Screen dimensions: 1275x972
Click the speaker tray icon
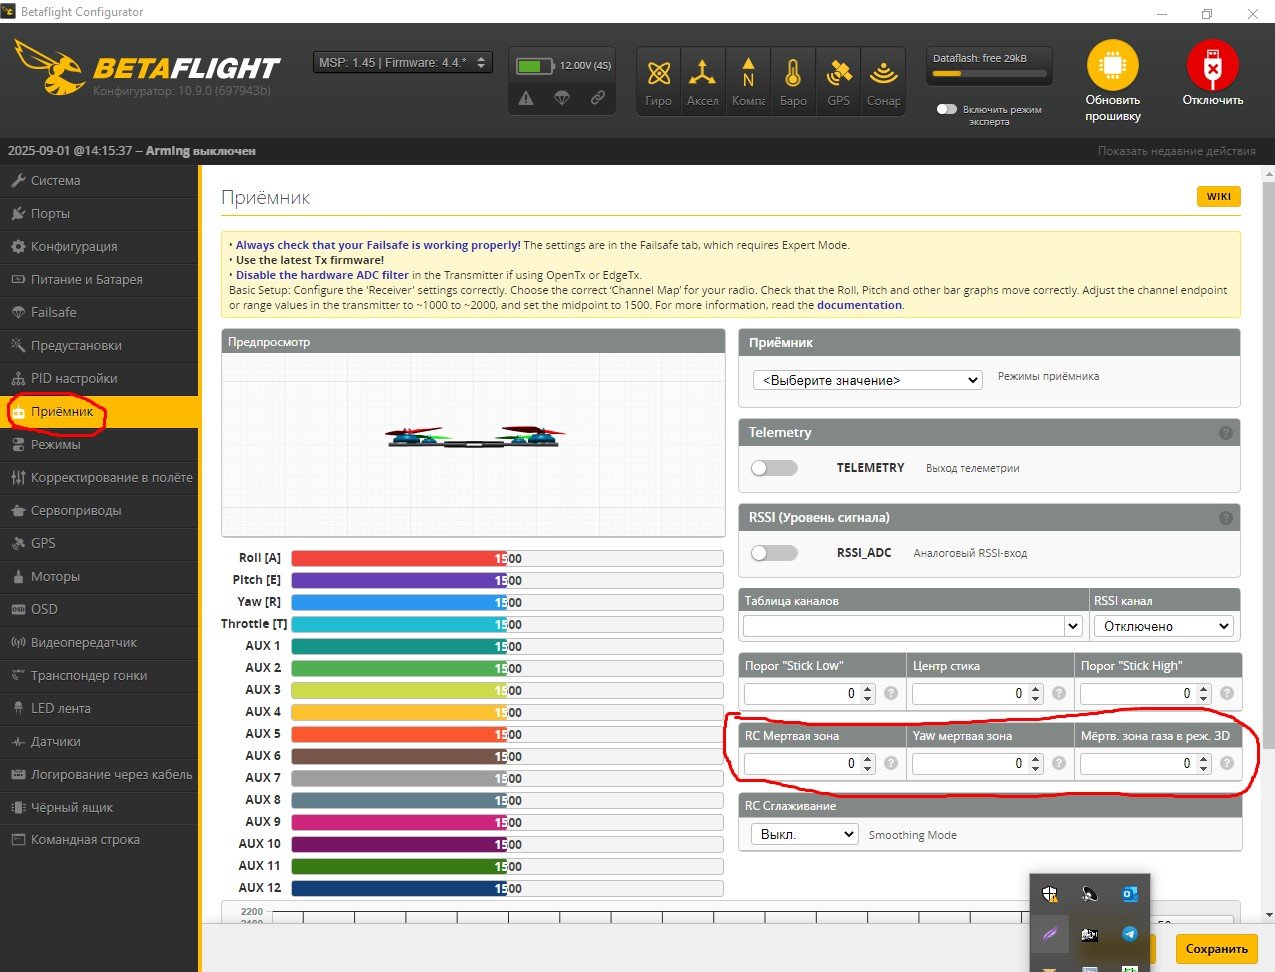click(x=1089, y=894)
